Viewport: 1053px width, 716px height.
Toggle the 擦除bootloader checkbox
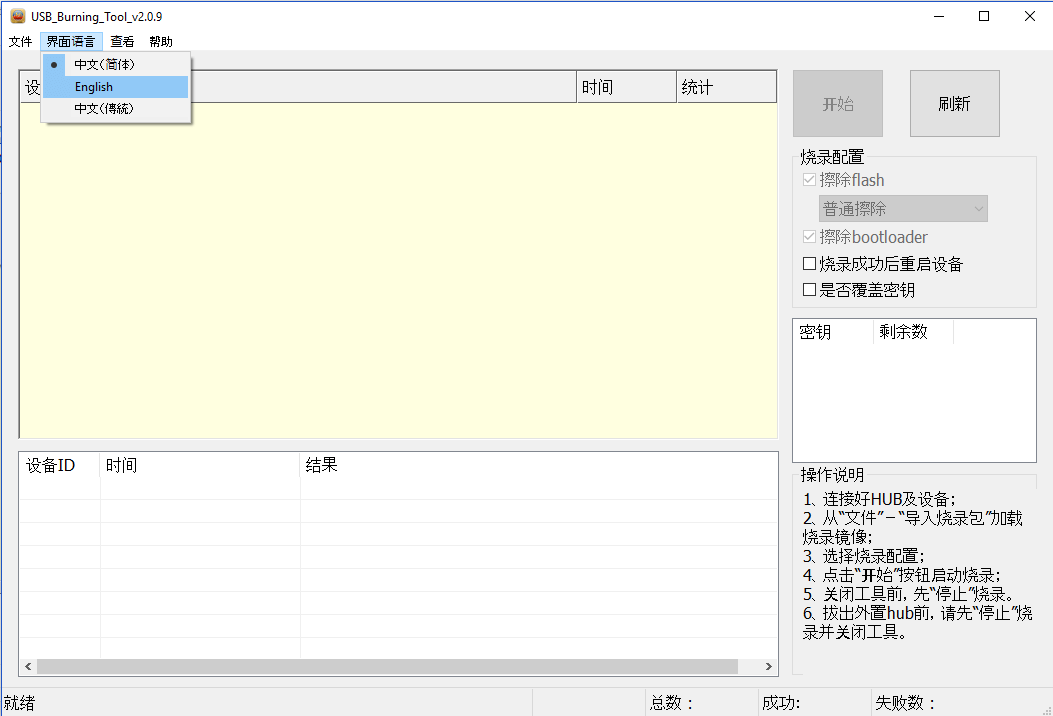[809, 236]
